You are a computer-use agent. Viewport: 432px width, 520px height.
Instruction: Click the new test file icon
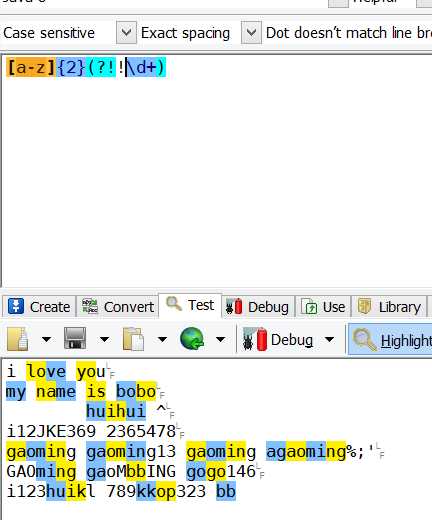[18, 339]
